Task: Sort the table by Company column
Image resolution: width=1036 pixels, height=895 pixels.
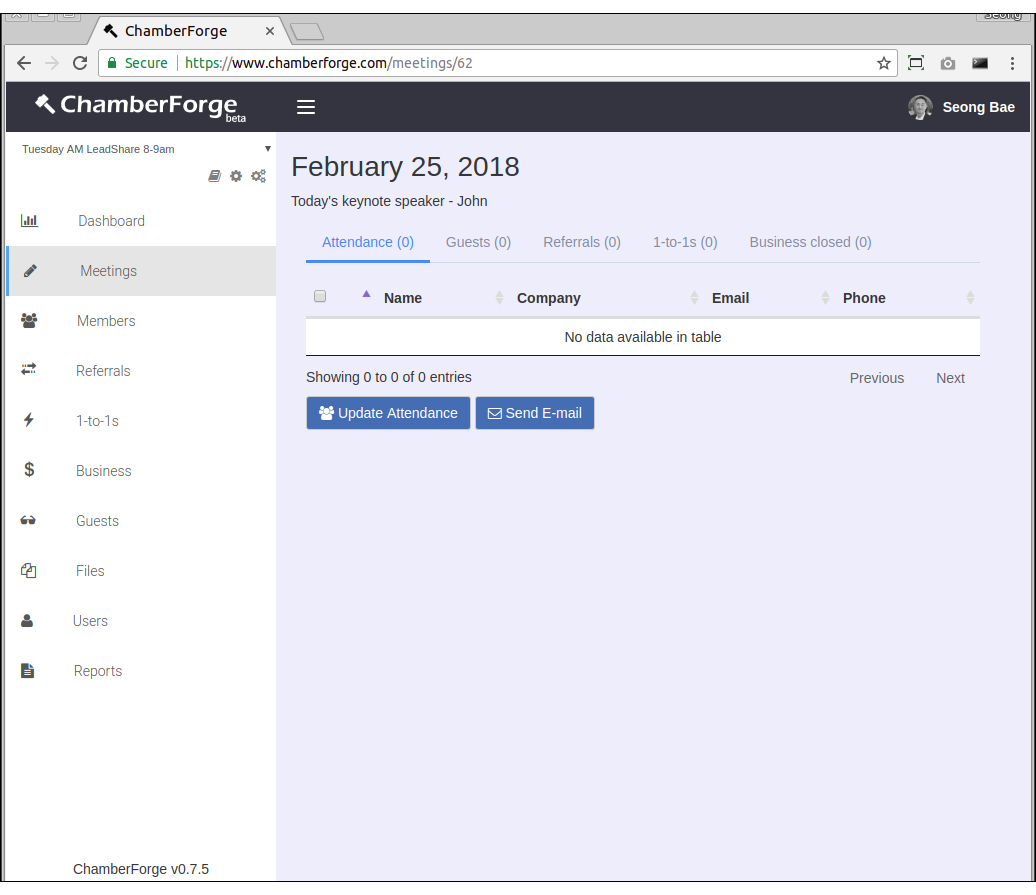Action: 548,298
